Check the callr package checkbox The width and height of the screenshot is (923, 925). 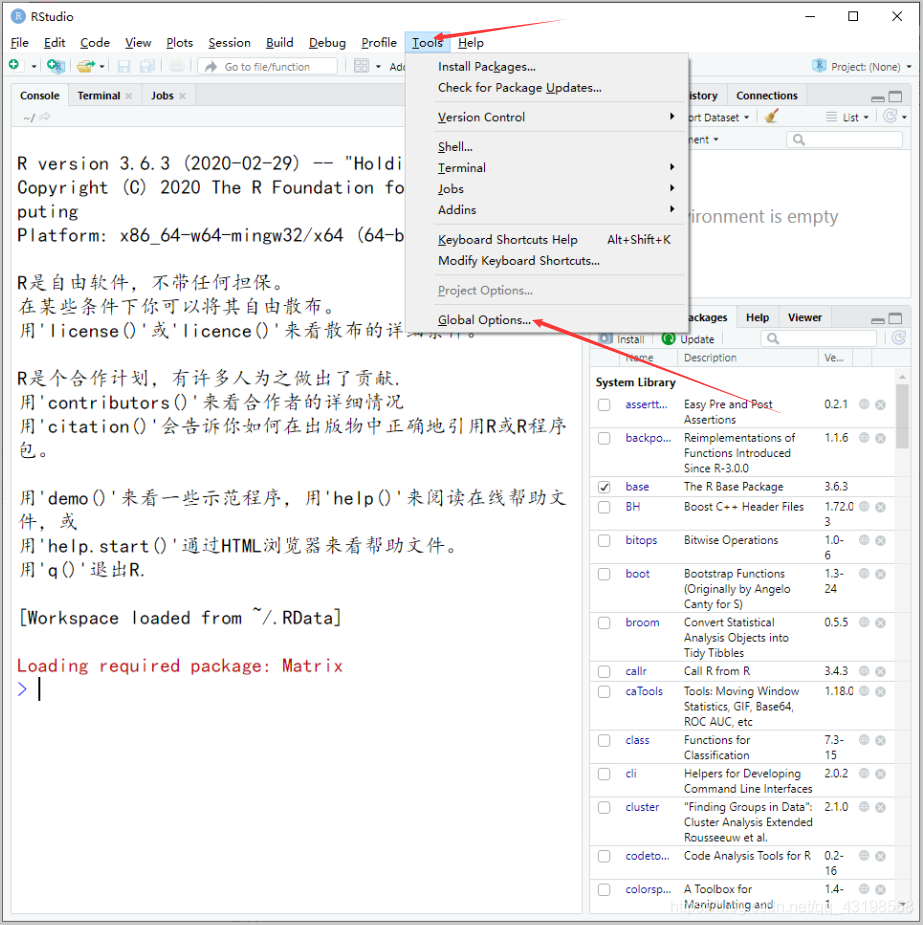click(604, 671)
